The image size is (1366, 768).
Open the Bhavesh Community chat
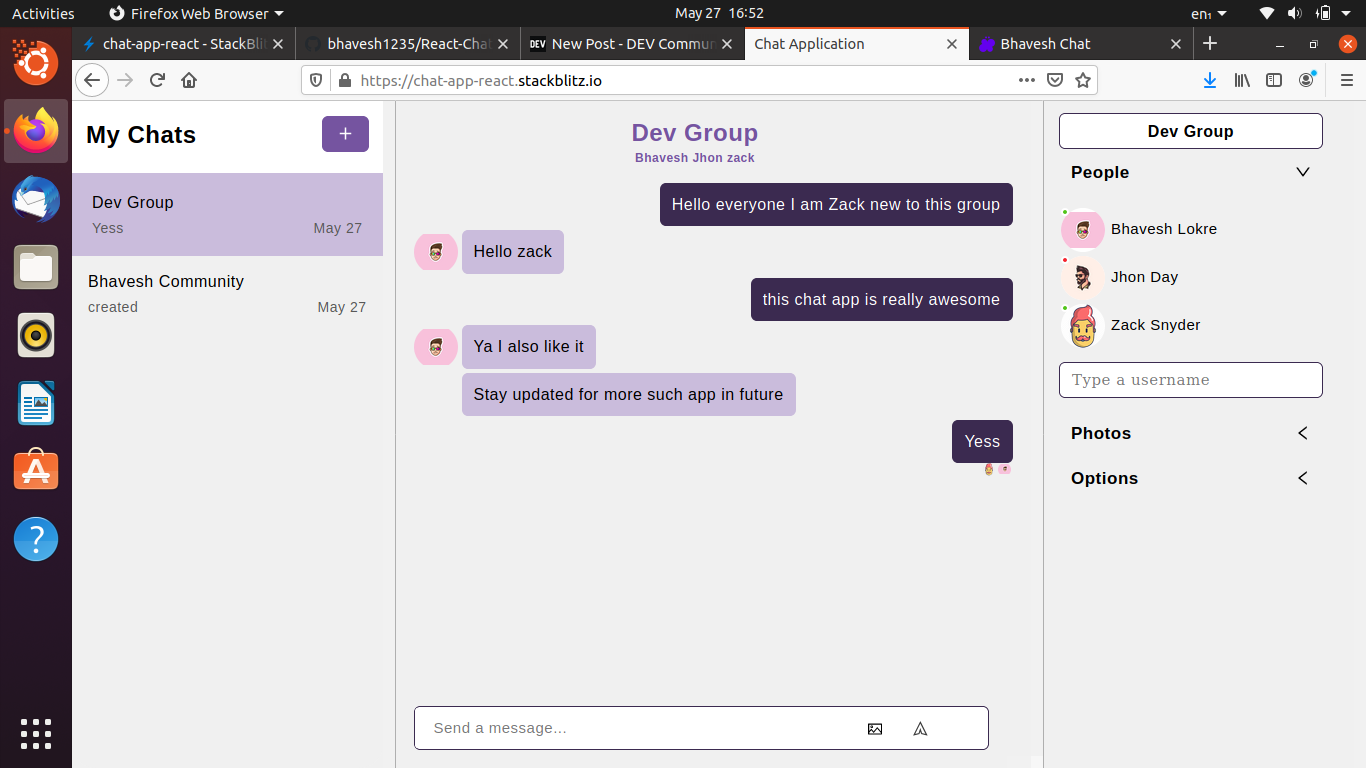[x=227, y=294]
